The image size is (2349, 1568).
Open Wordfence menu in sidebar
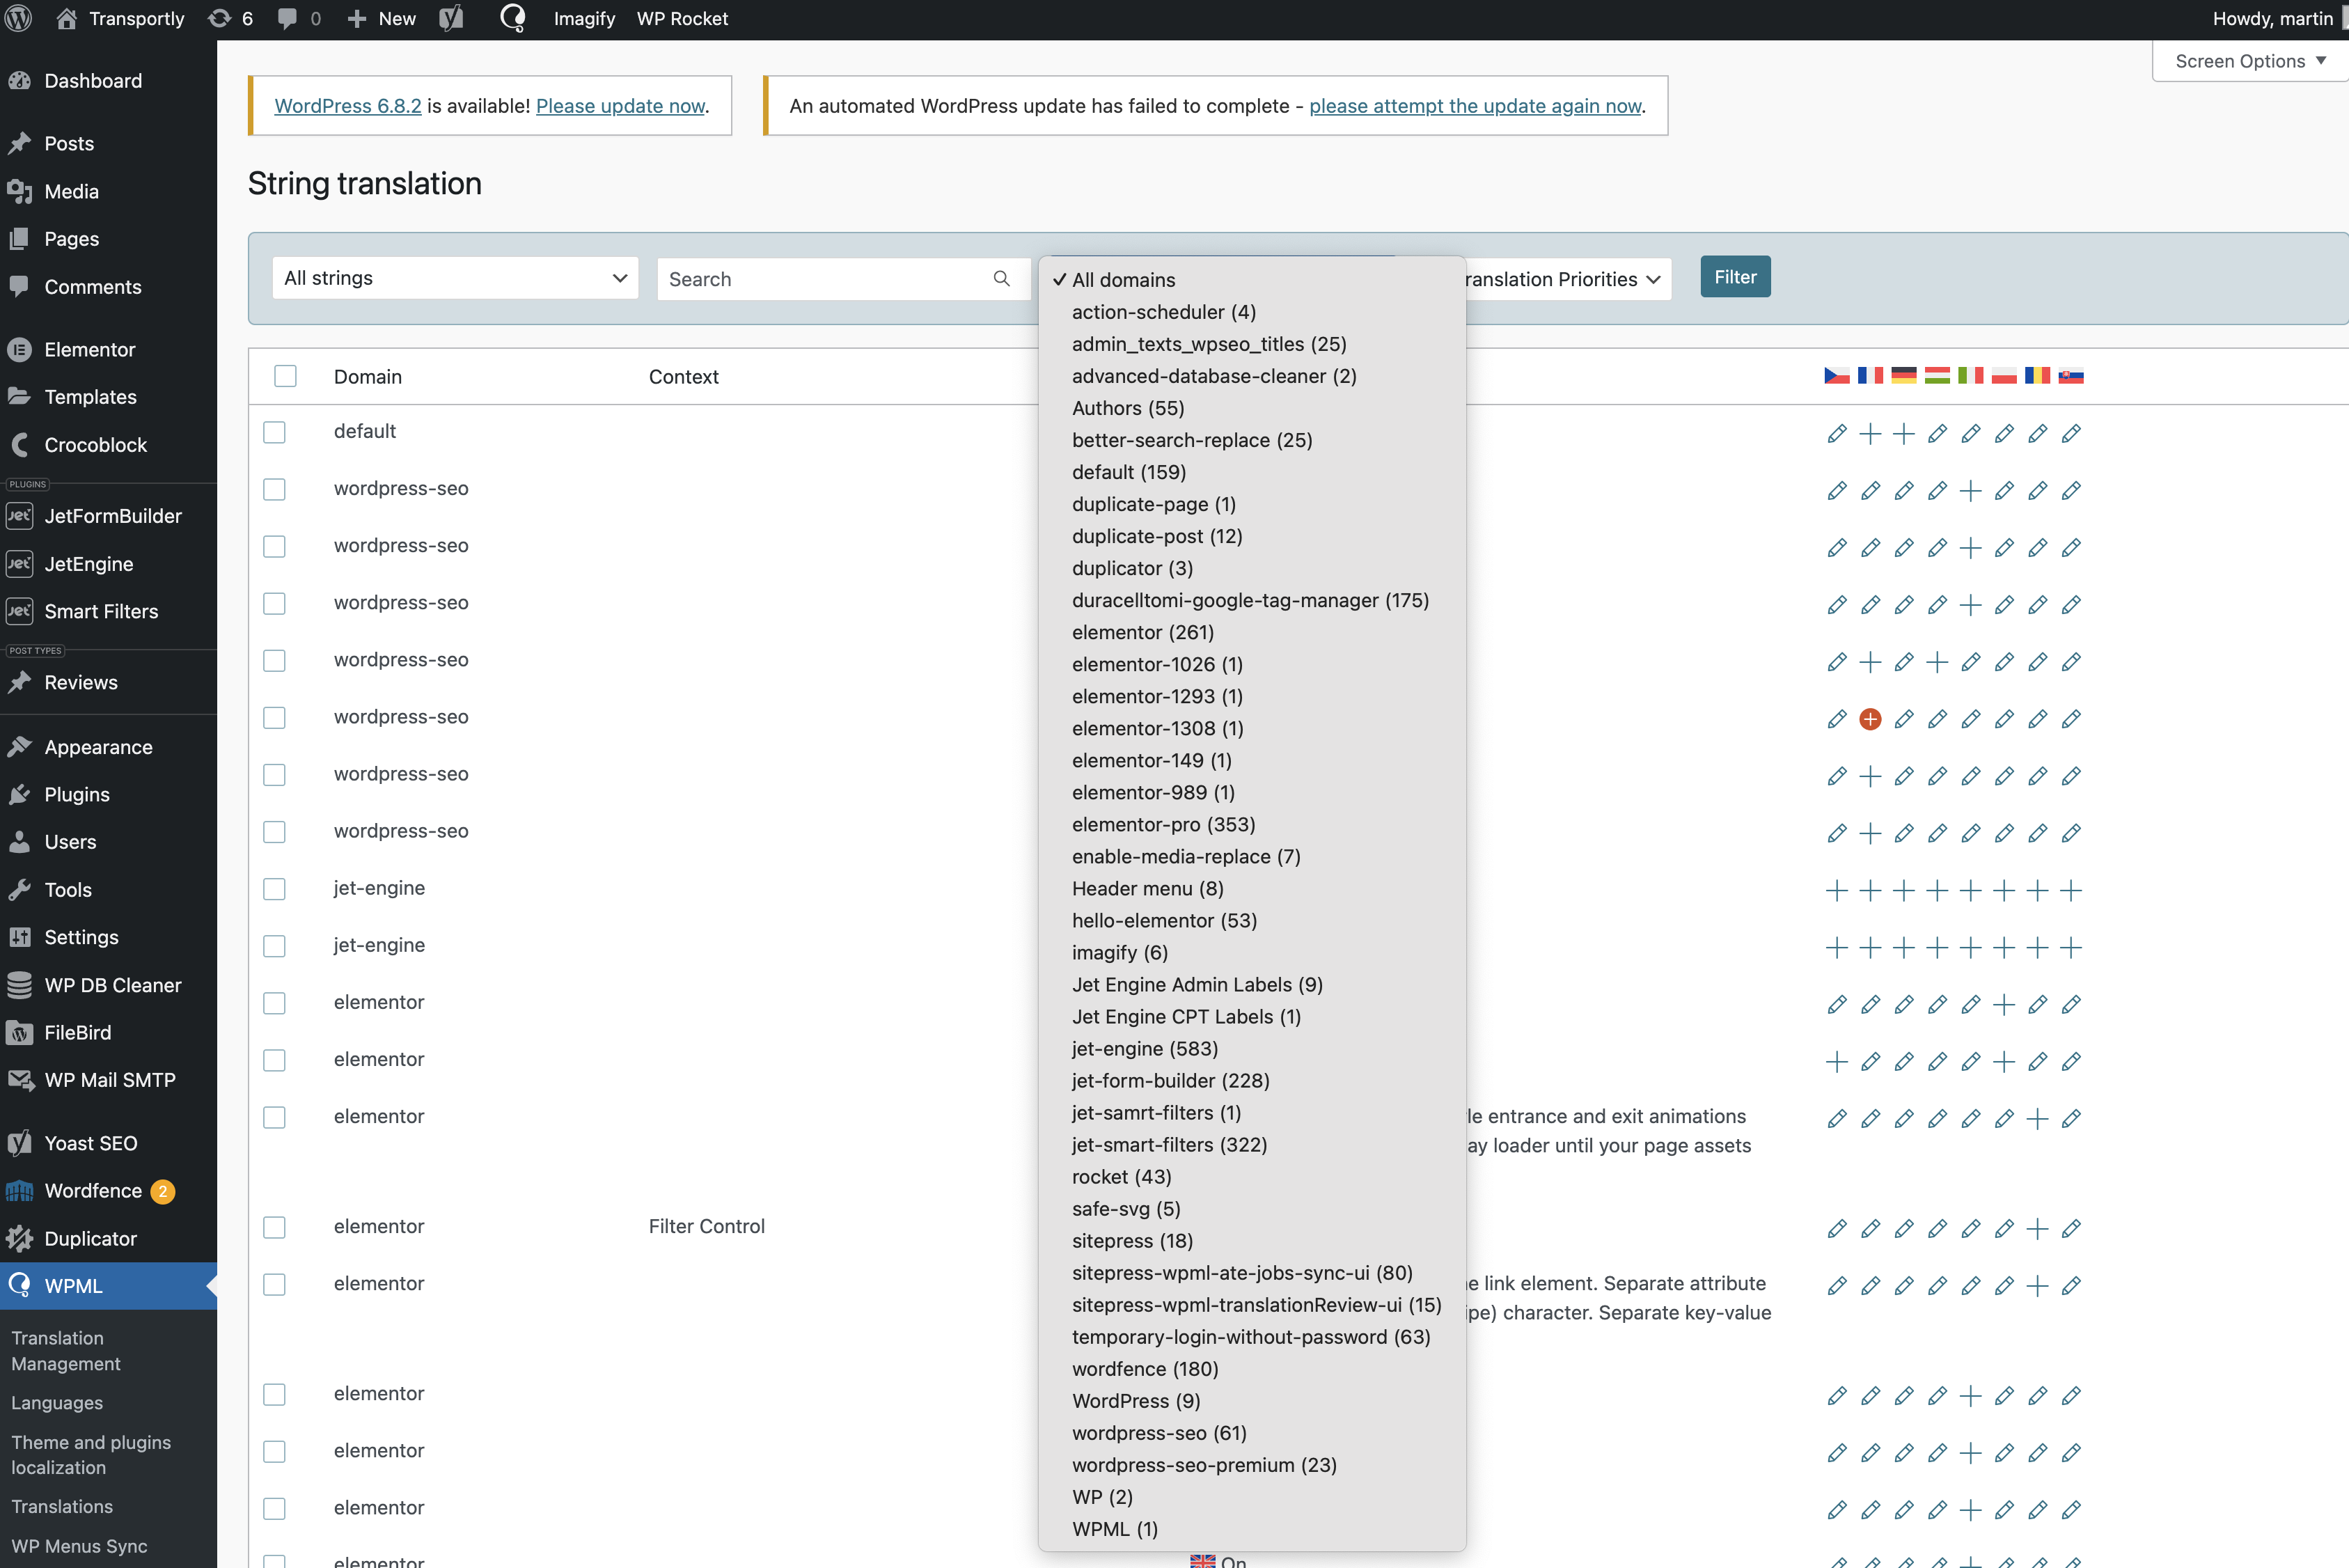[93, 1190]
